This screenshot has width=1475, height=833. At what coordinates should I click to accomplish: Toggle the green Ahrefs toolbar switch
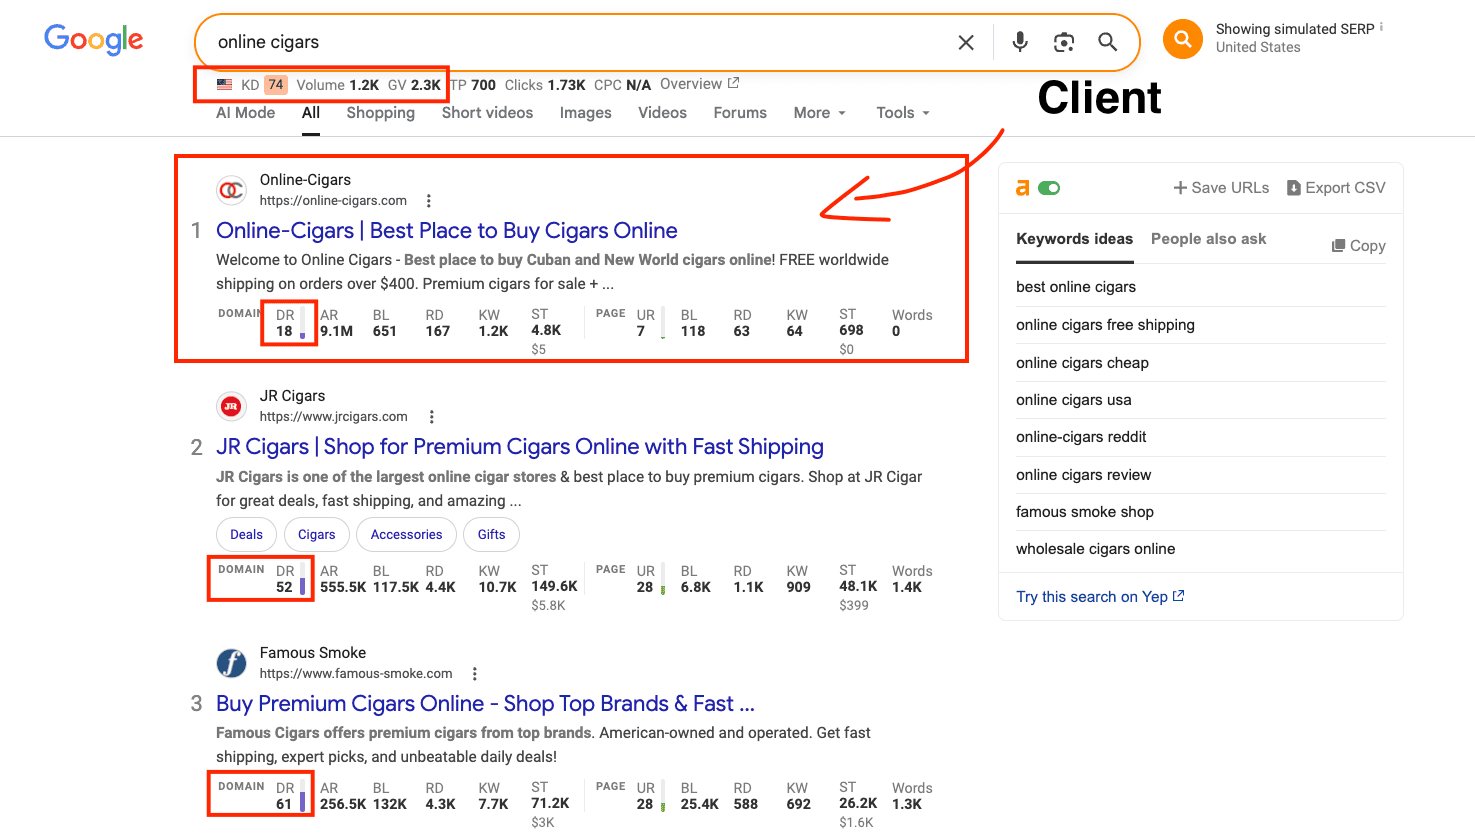coord(1049,188)
